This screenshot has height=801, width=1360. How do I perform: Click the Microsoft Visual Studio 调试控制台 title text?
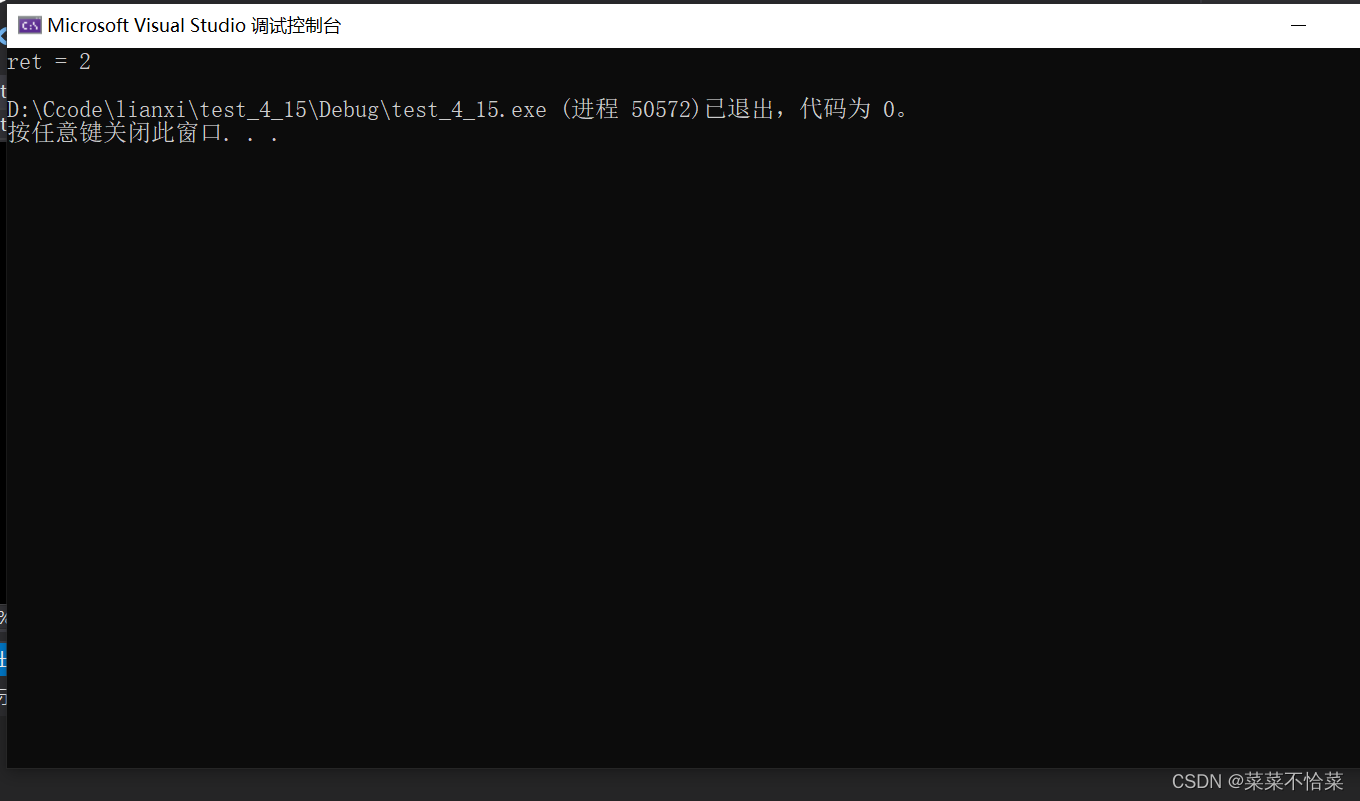click(x=194, y=26)
